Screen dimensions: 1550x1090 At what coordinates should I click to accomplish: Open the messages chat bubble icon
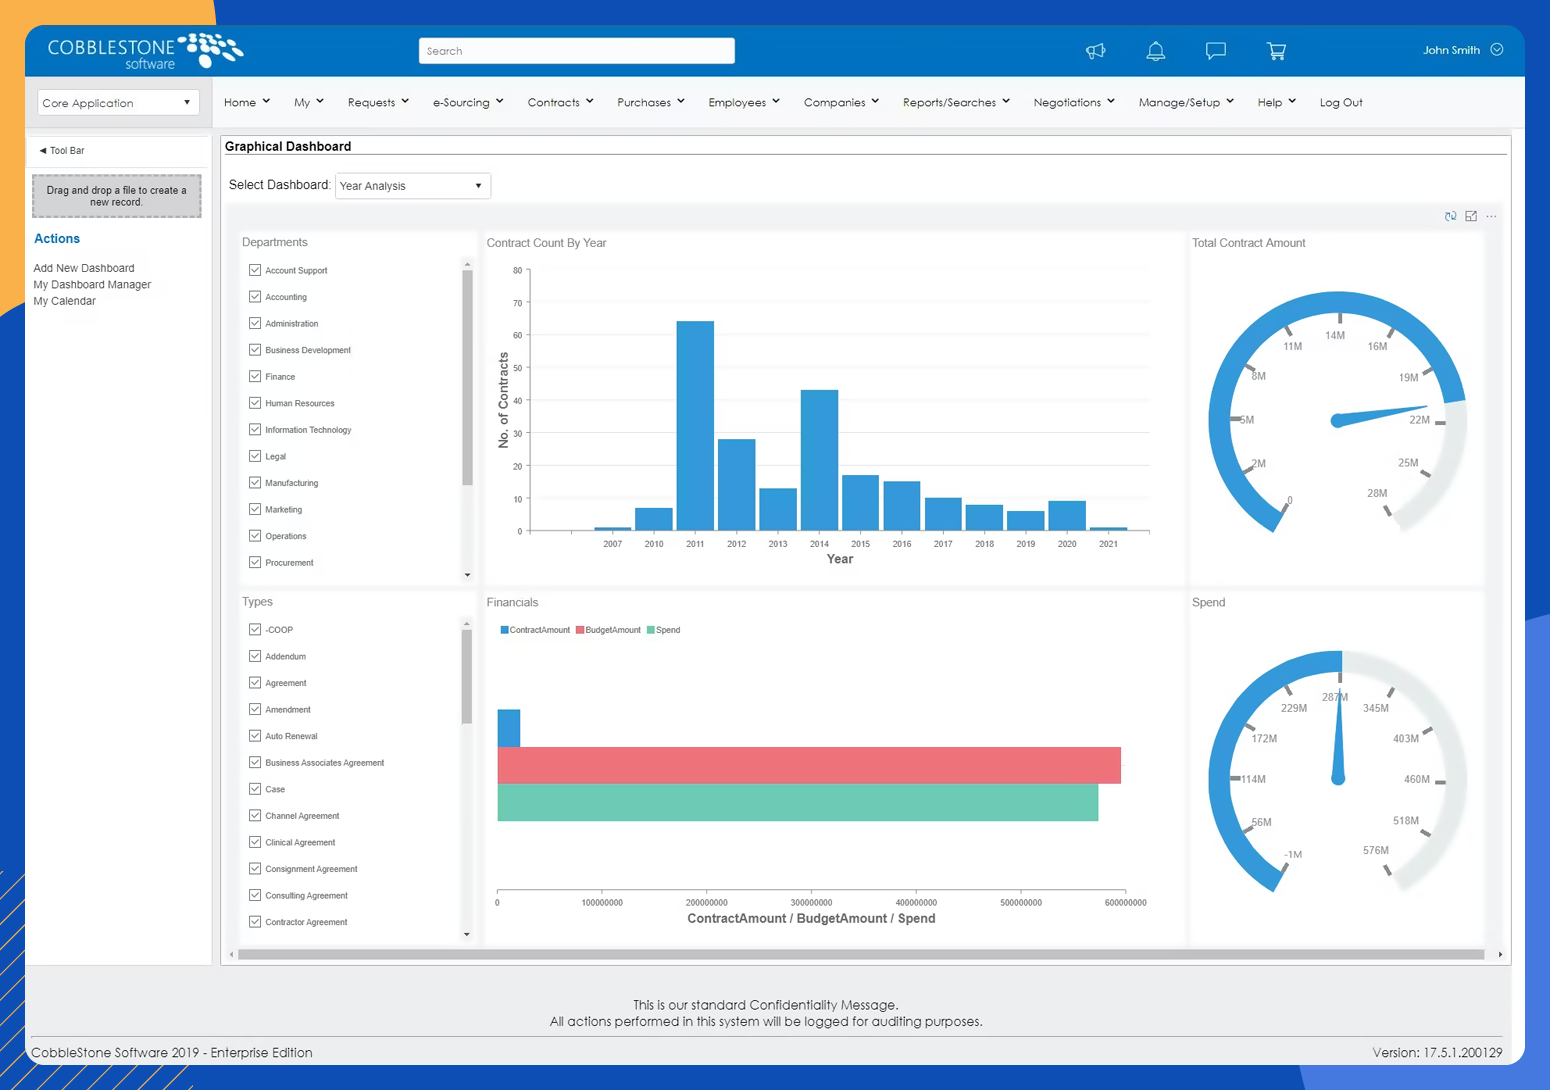pos(1215,51)
